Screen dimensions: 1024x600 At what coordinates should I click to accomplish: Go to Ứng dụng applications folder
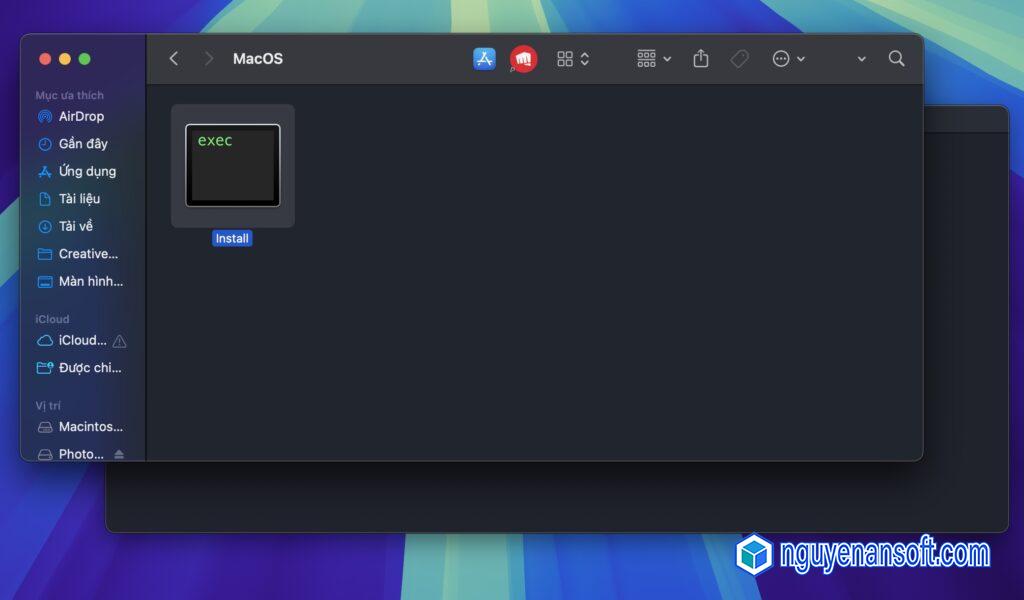coord(86,171)
